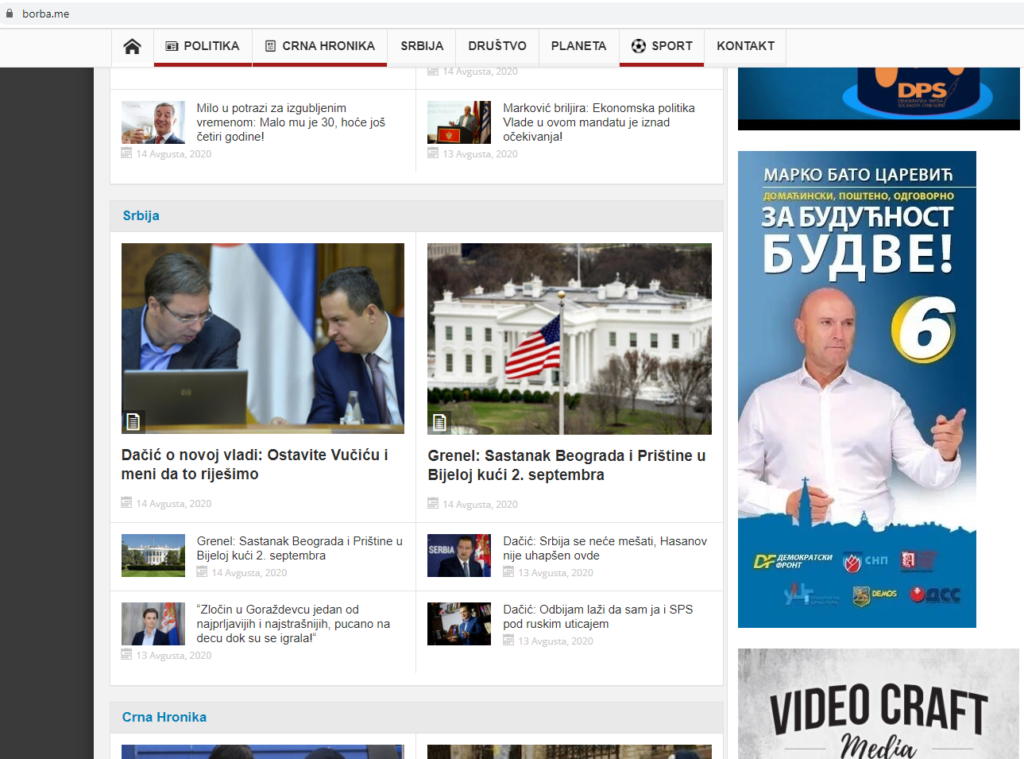The width and height of the screenshot is (1024, 759).
Task: Click thumbnail of Marković briljira article
Action: pyautogui.click(x=459, y=122)
